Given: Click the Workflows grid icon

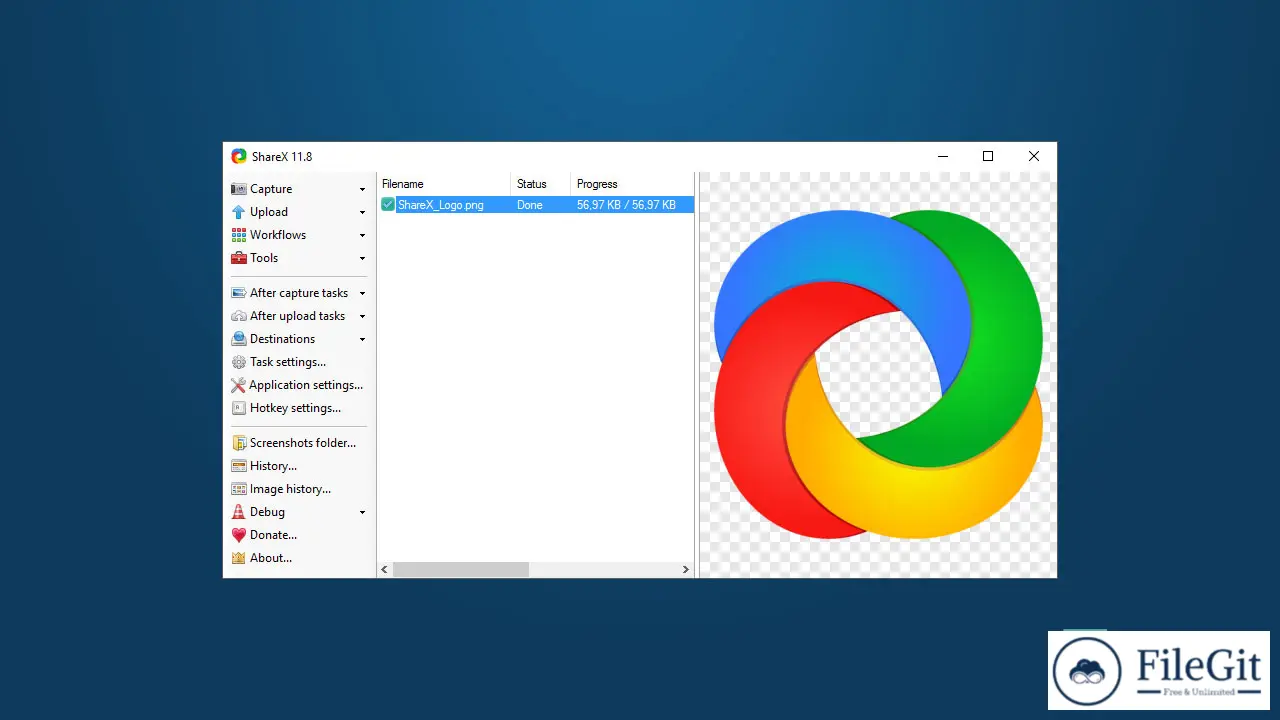Looking at the screenshot, I should pyautogui.click(x=238, y=235).
